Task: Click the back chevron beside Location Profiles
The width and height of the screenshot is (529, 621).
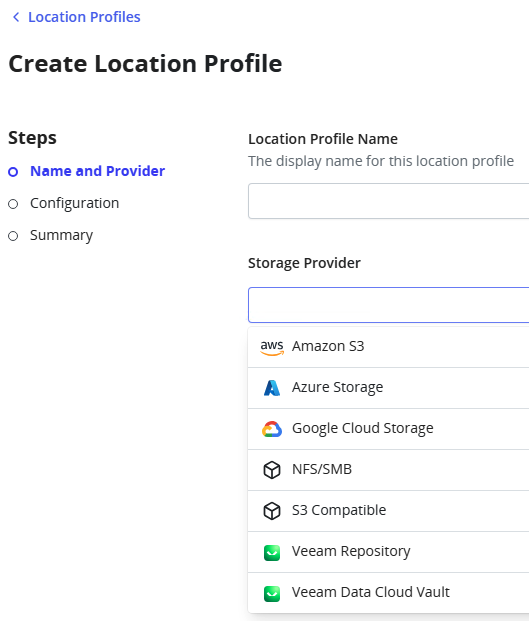Action: pyautogui.click(x=16, y=17)
